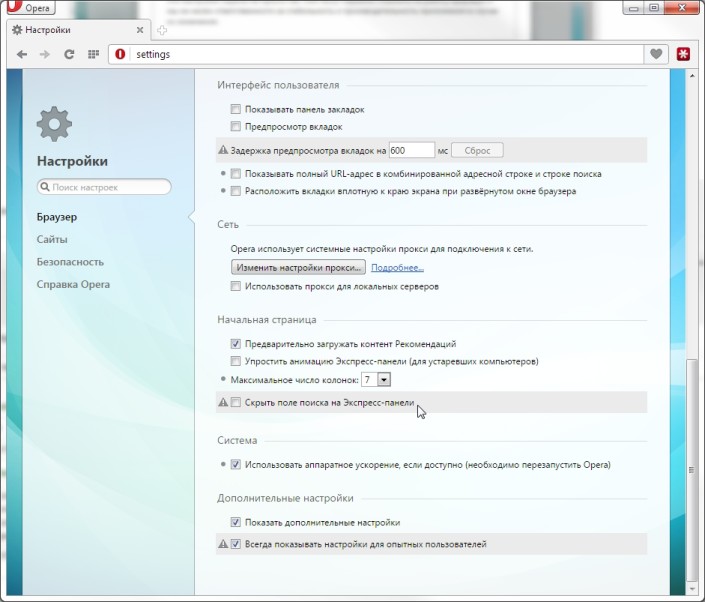Click the Начальная страница heading

[267, 320]
